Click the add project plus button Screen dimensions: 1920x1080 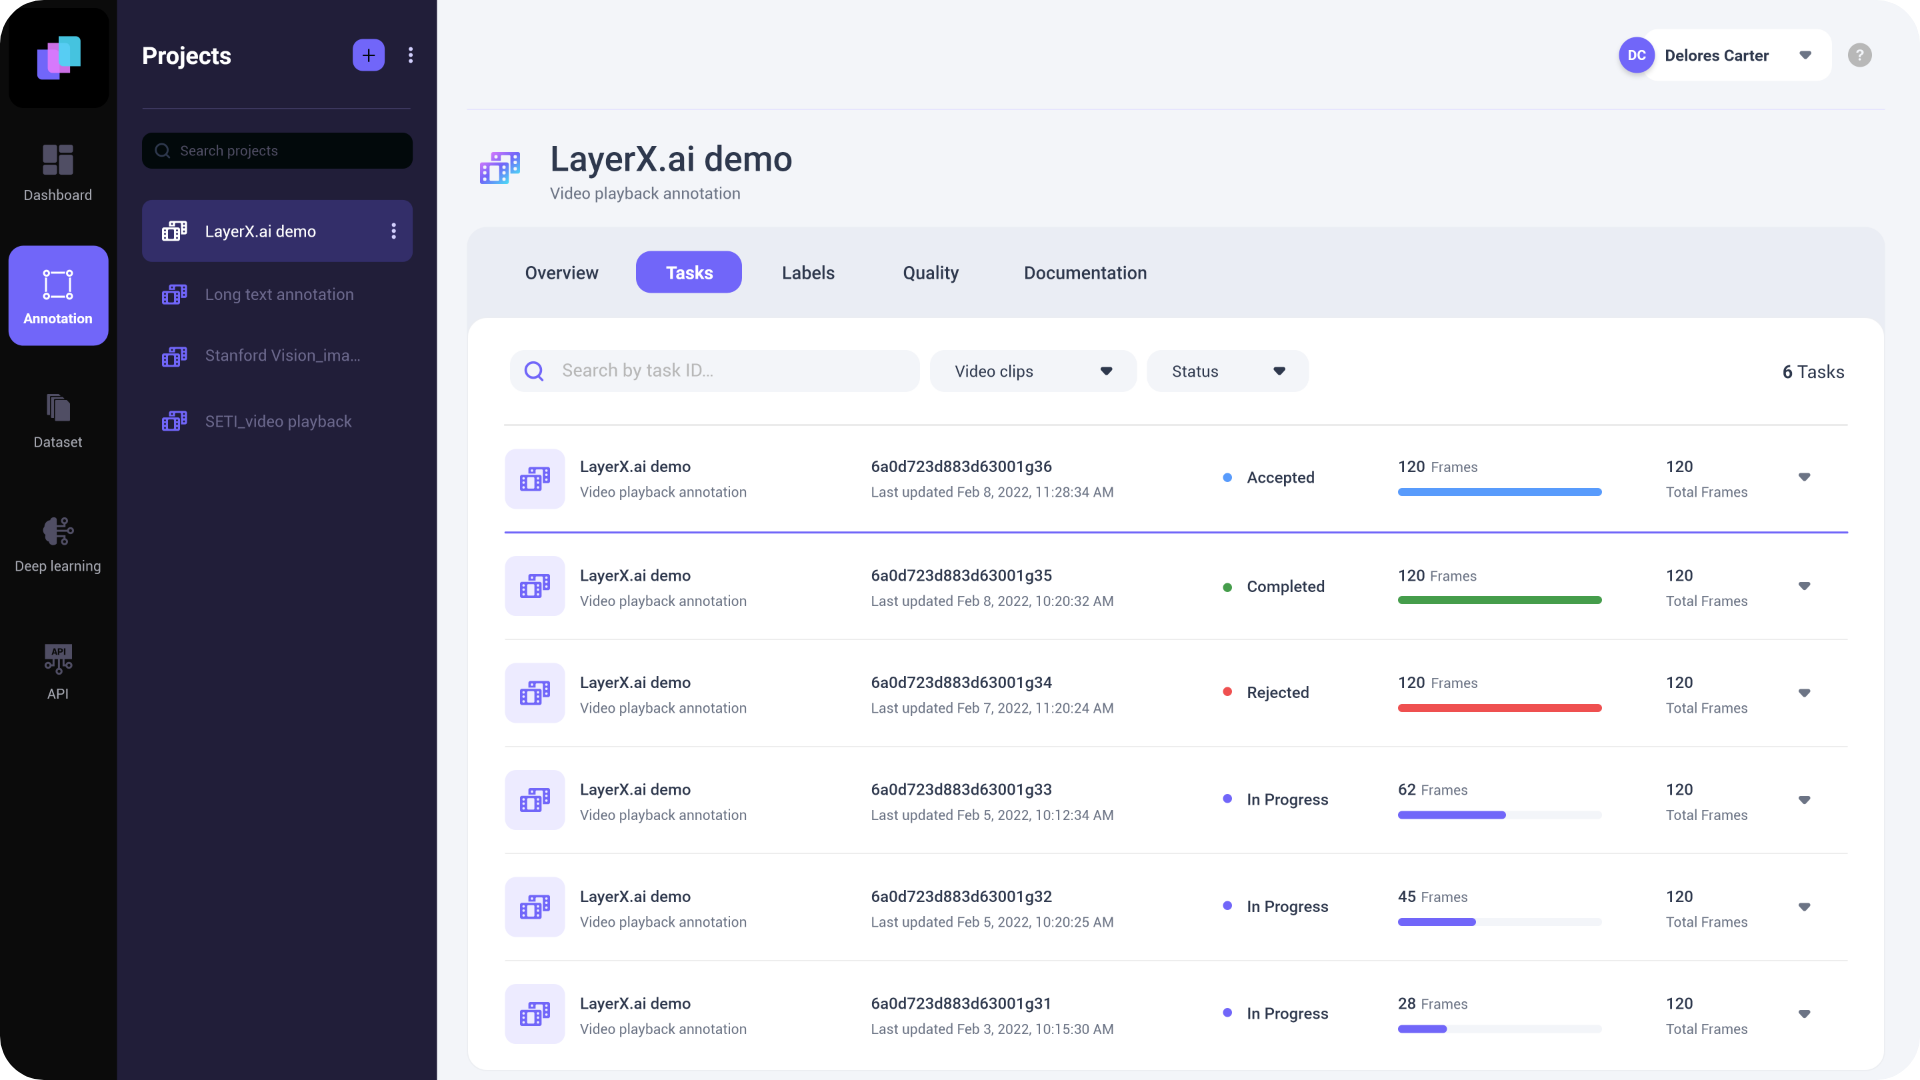(x=368, y=56)
